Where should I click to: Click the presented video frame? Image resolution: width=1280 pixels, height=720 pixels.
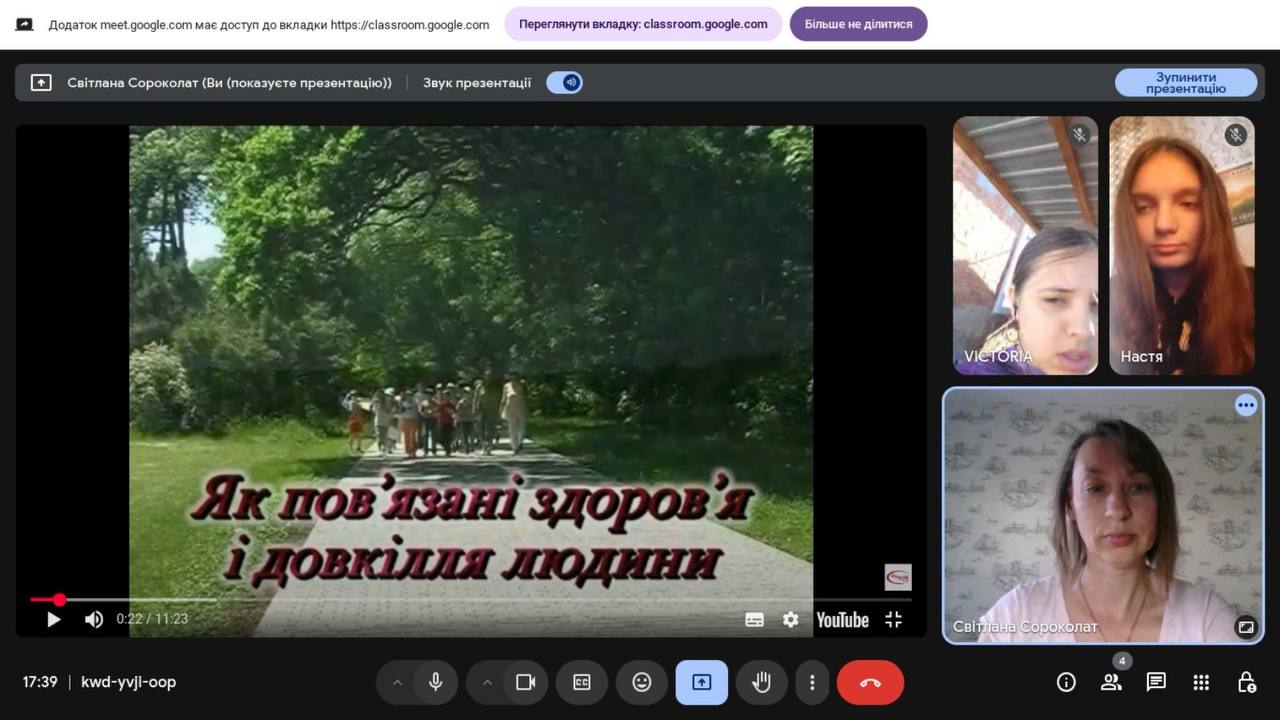tap(471, 380)
